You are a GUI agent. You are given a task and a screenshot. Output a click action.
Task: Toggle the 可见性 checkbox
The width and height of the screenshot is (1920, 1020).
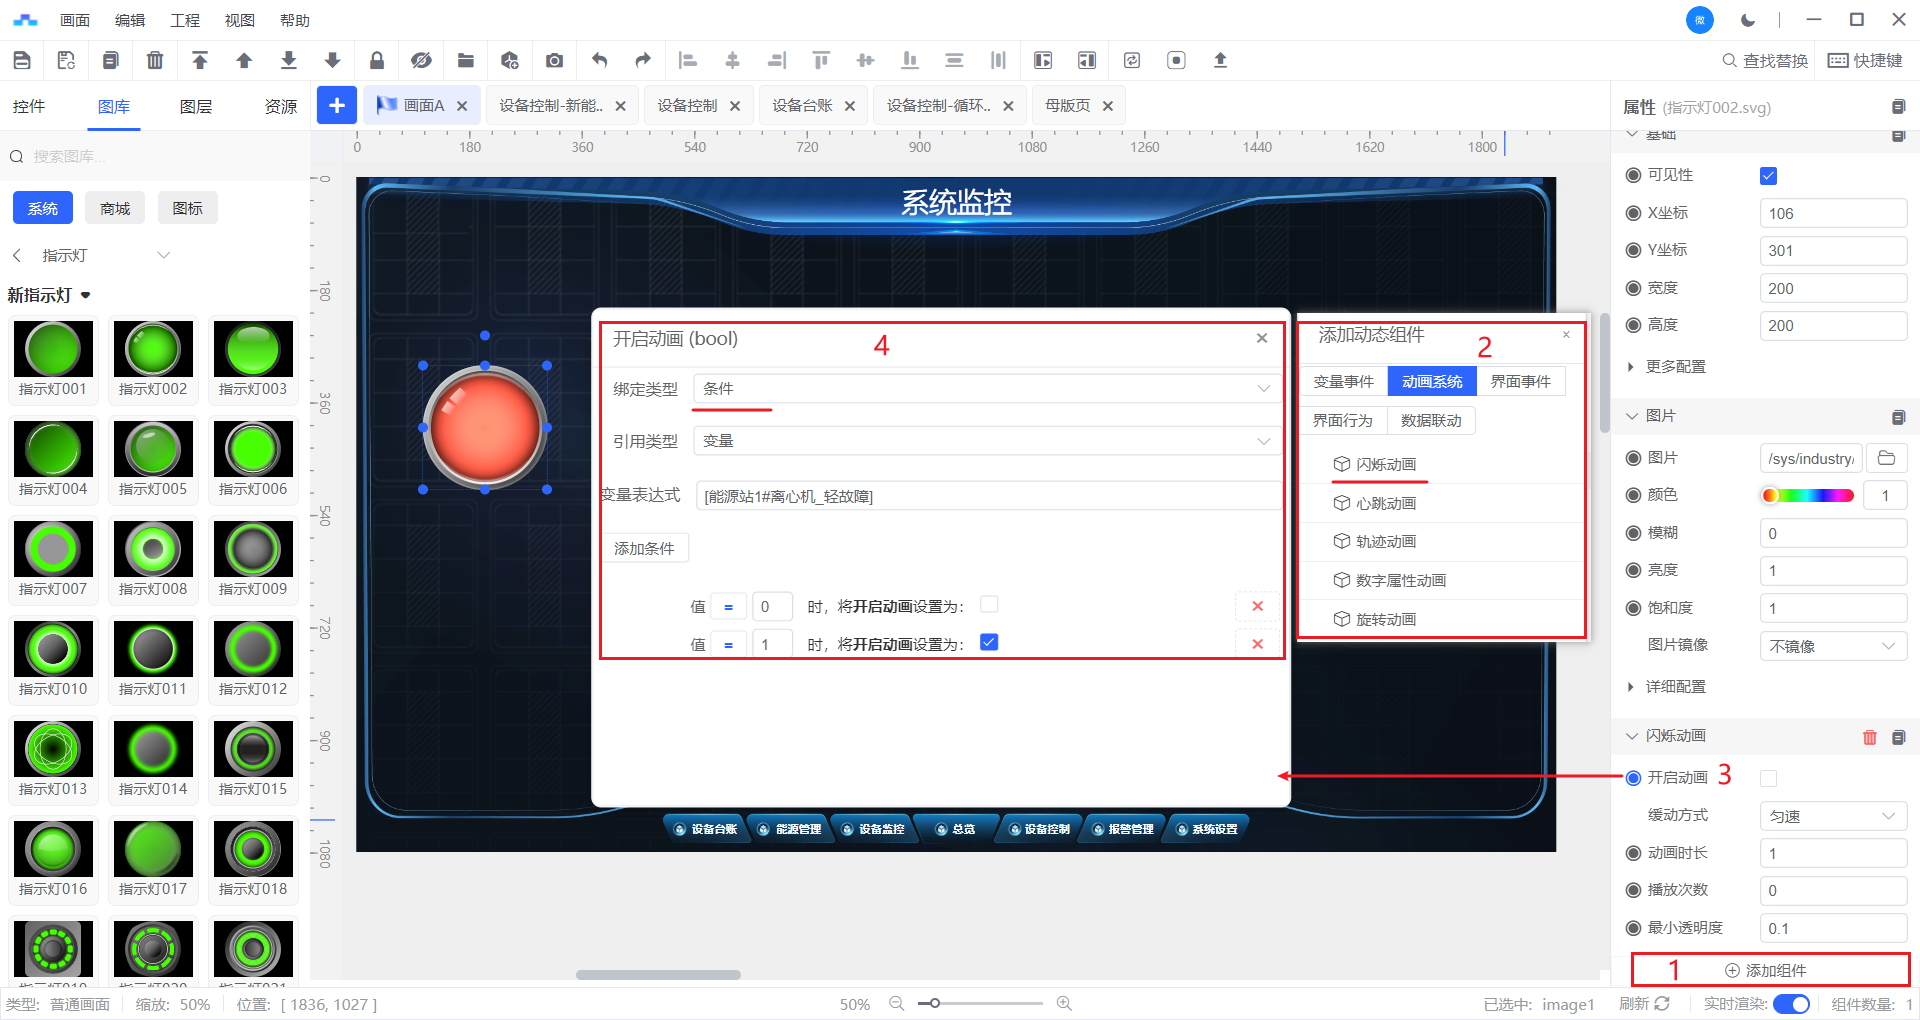1768,176
